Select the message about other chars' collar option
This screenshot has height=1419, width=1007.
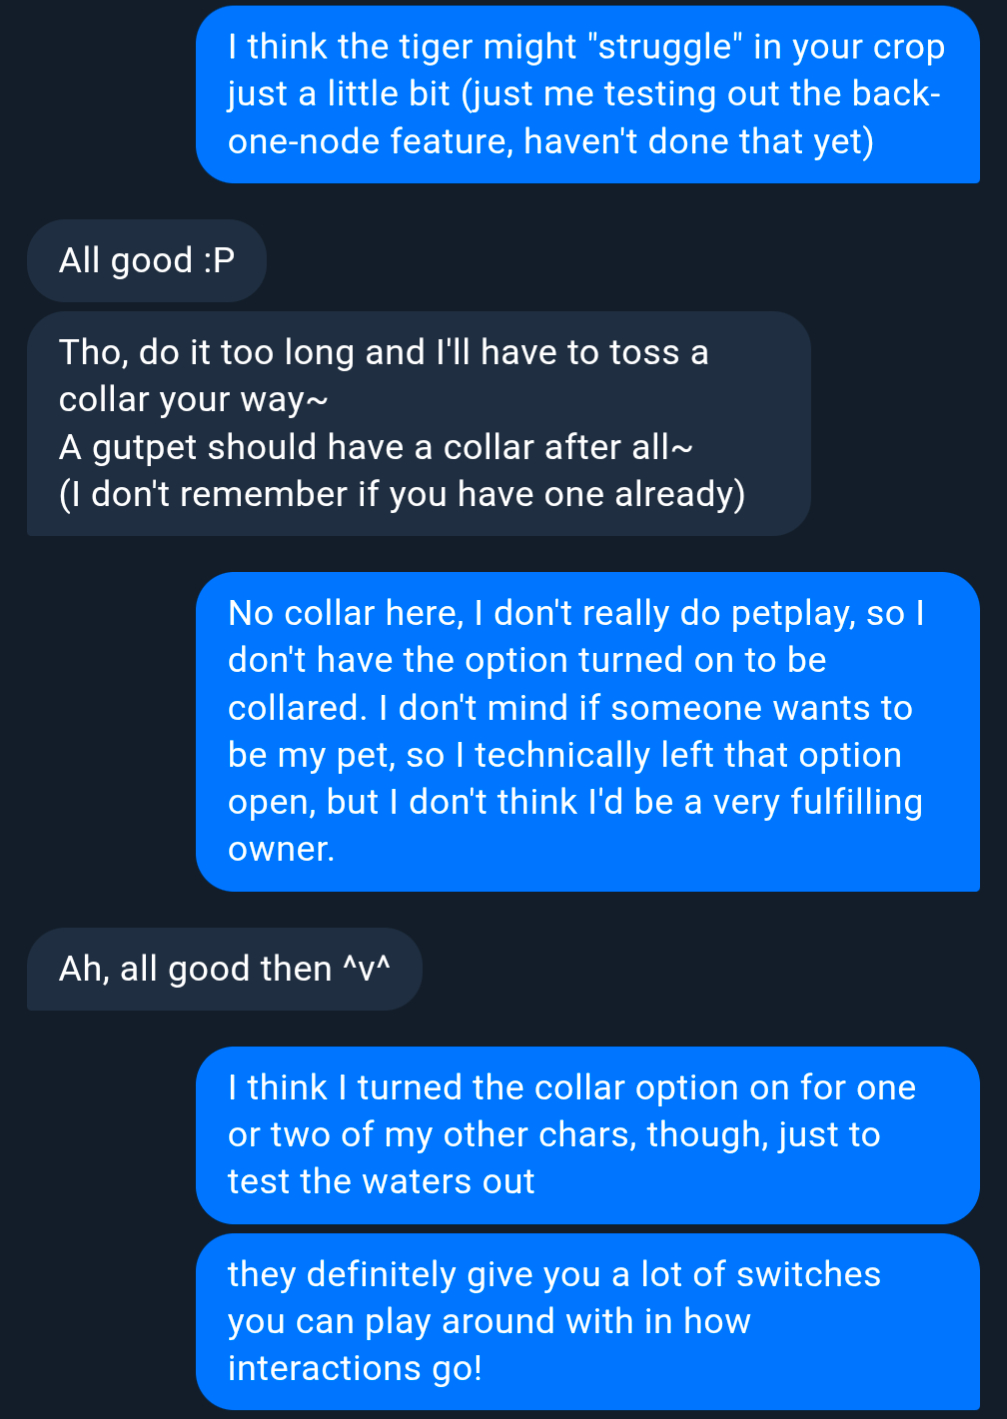[586, 1135]
